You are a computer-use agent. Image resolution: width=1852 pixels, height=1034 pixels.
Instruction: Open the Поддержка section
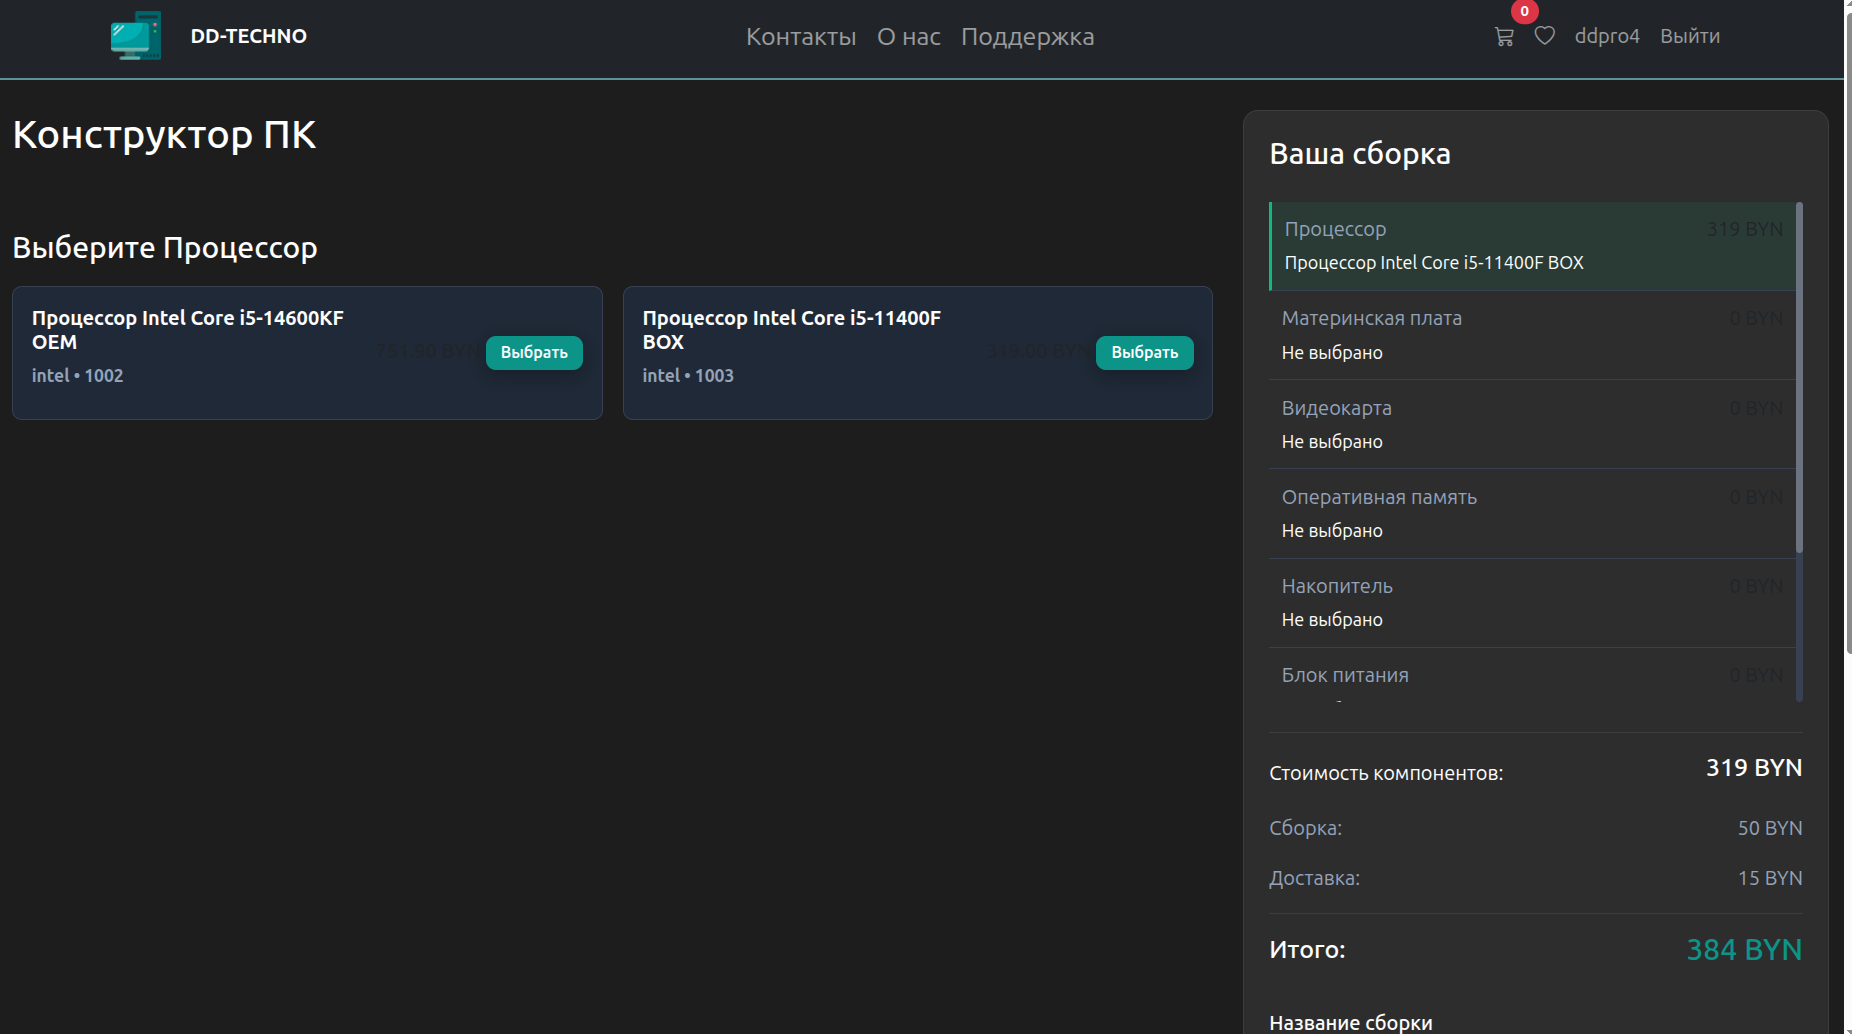[x=1028, y=37]
